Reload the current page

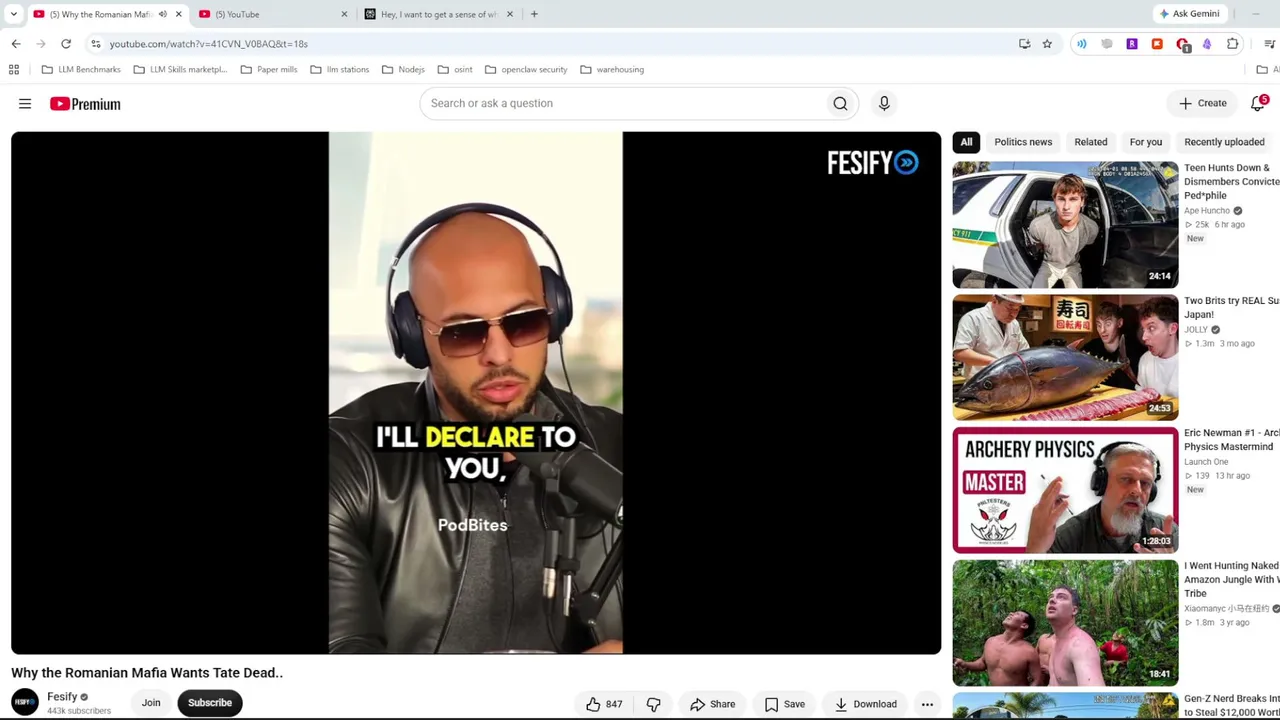tap(66, 44)
